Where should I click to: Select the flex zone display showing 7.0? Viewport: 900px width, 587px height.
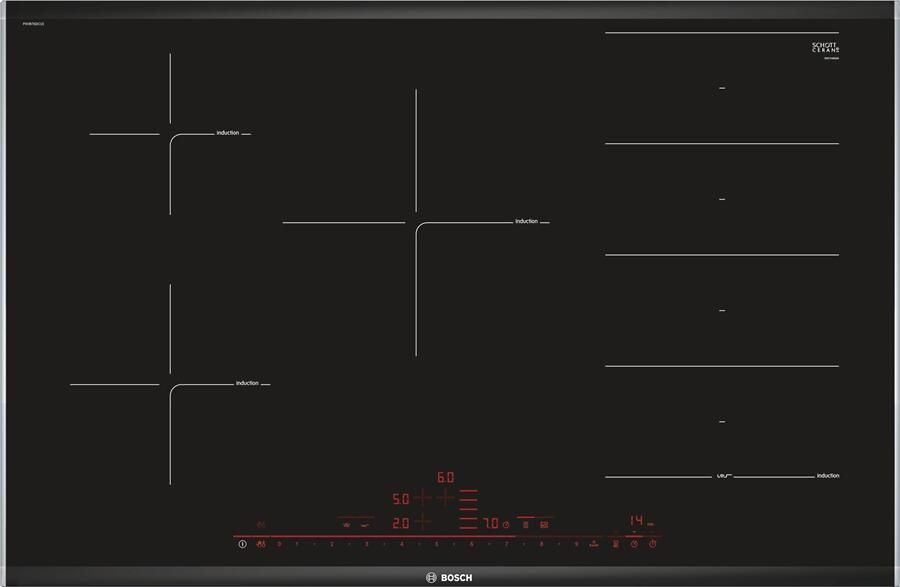[490, 522]
